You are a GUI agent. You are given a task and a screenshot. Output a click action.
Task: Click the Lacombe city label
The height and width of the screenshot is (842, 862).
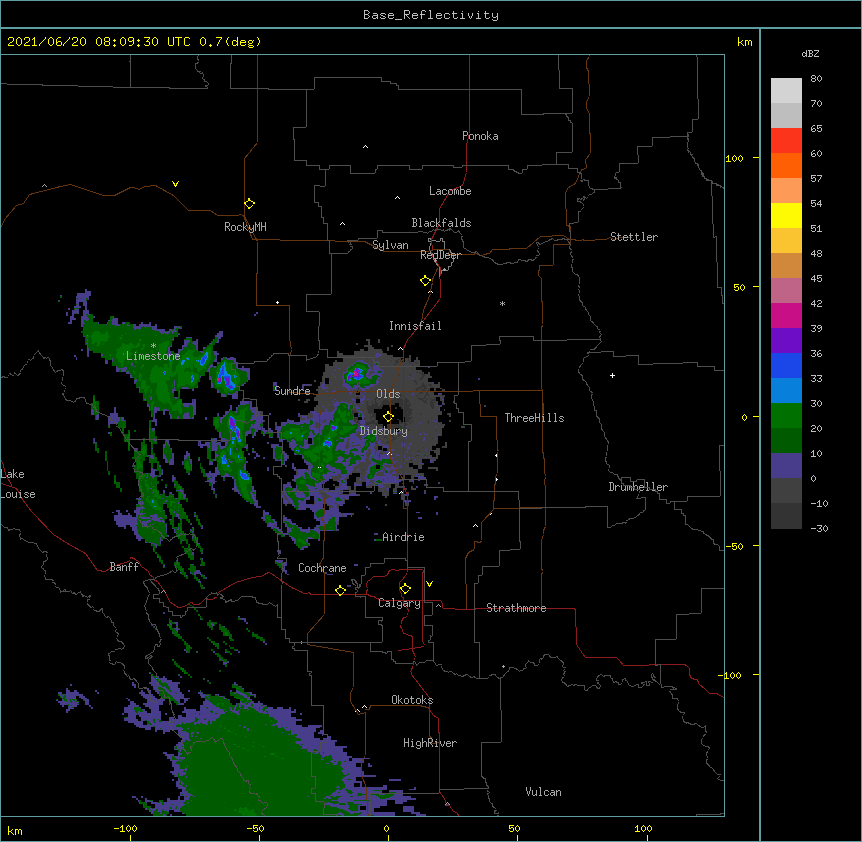[x=450, y=191]
